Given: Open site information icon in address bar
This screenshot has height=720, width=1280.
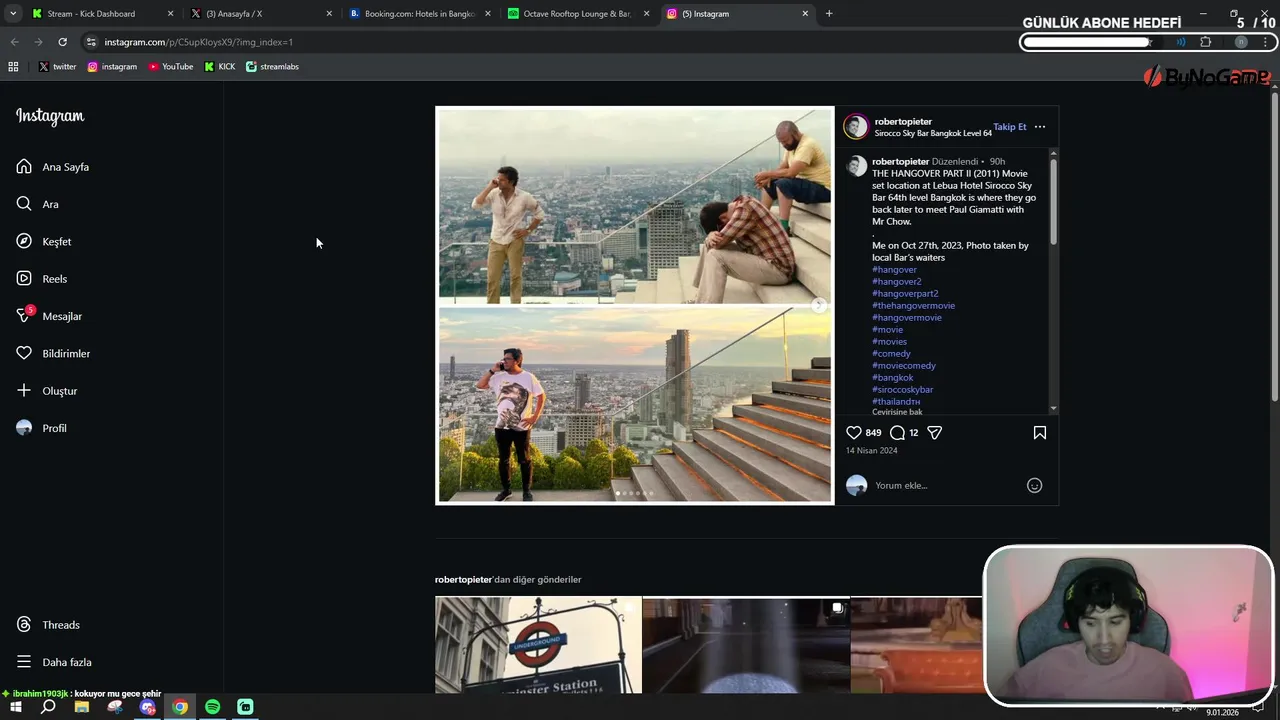Looking at the screenshot, I should pos(91,42).
